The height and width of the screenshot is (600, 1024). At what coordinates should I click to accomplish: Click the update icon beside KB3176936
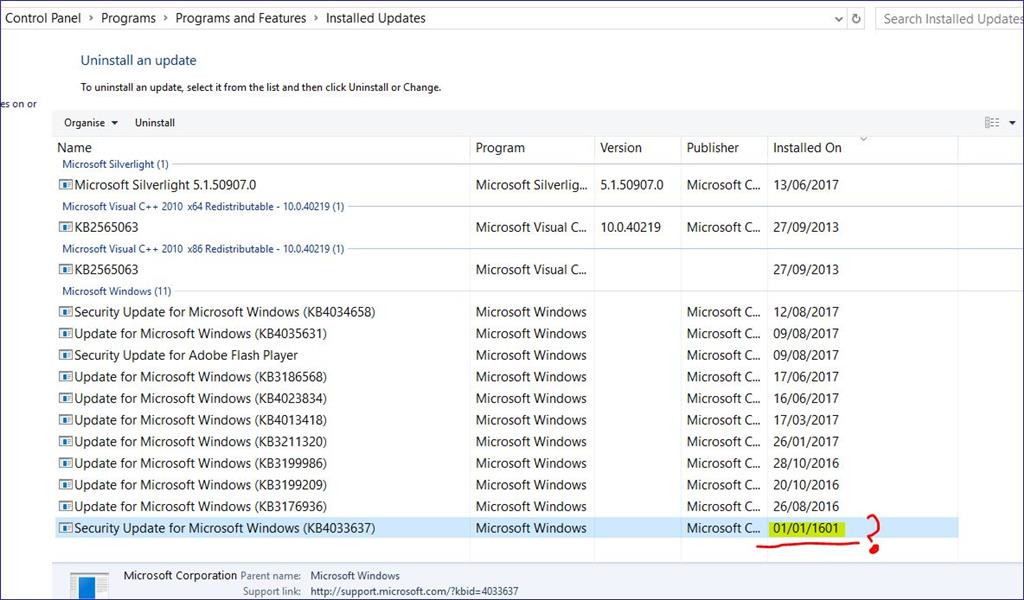[x=65, y=506]
